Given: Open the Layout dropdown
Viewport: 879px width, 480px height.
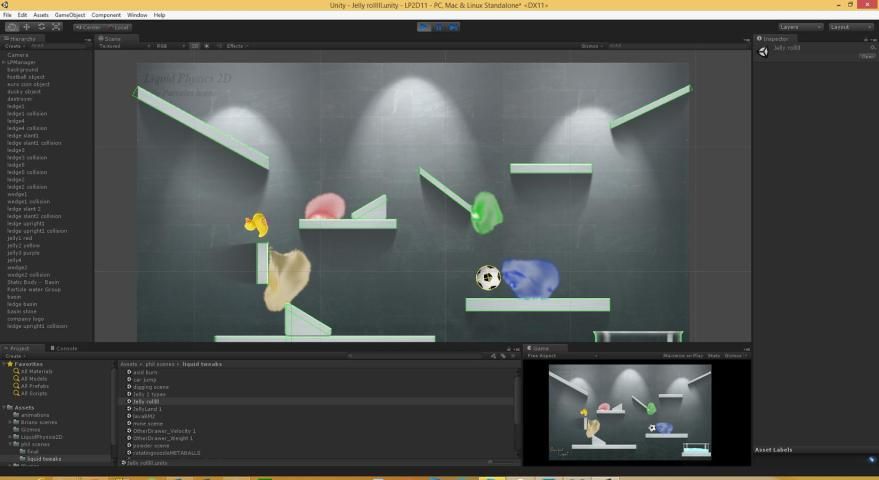Looking at the screenshot, I should pos(851,27).
